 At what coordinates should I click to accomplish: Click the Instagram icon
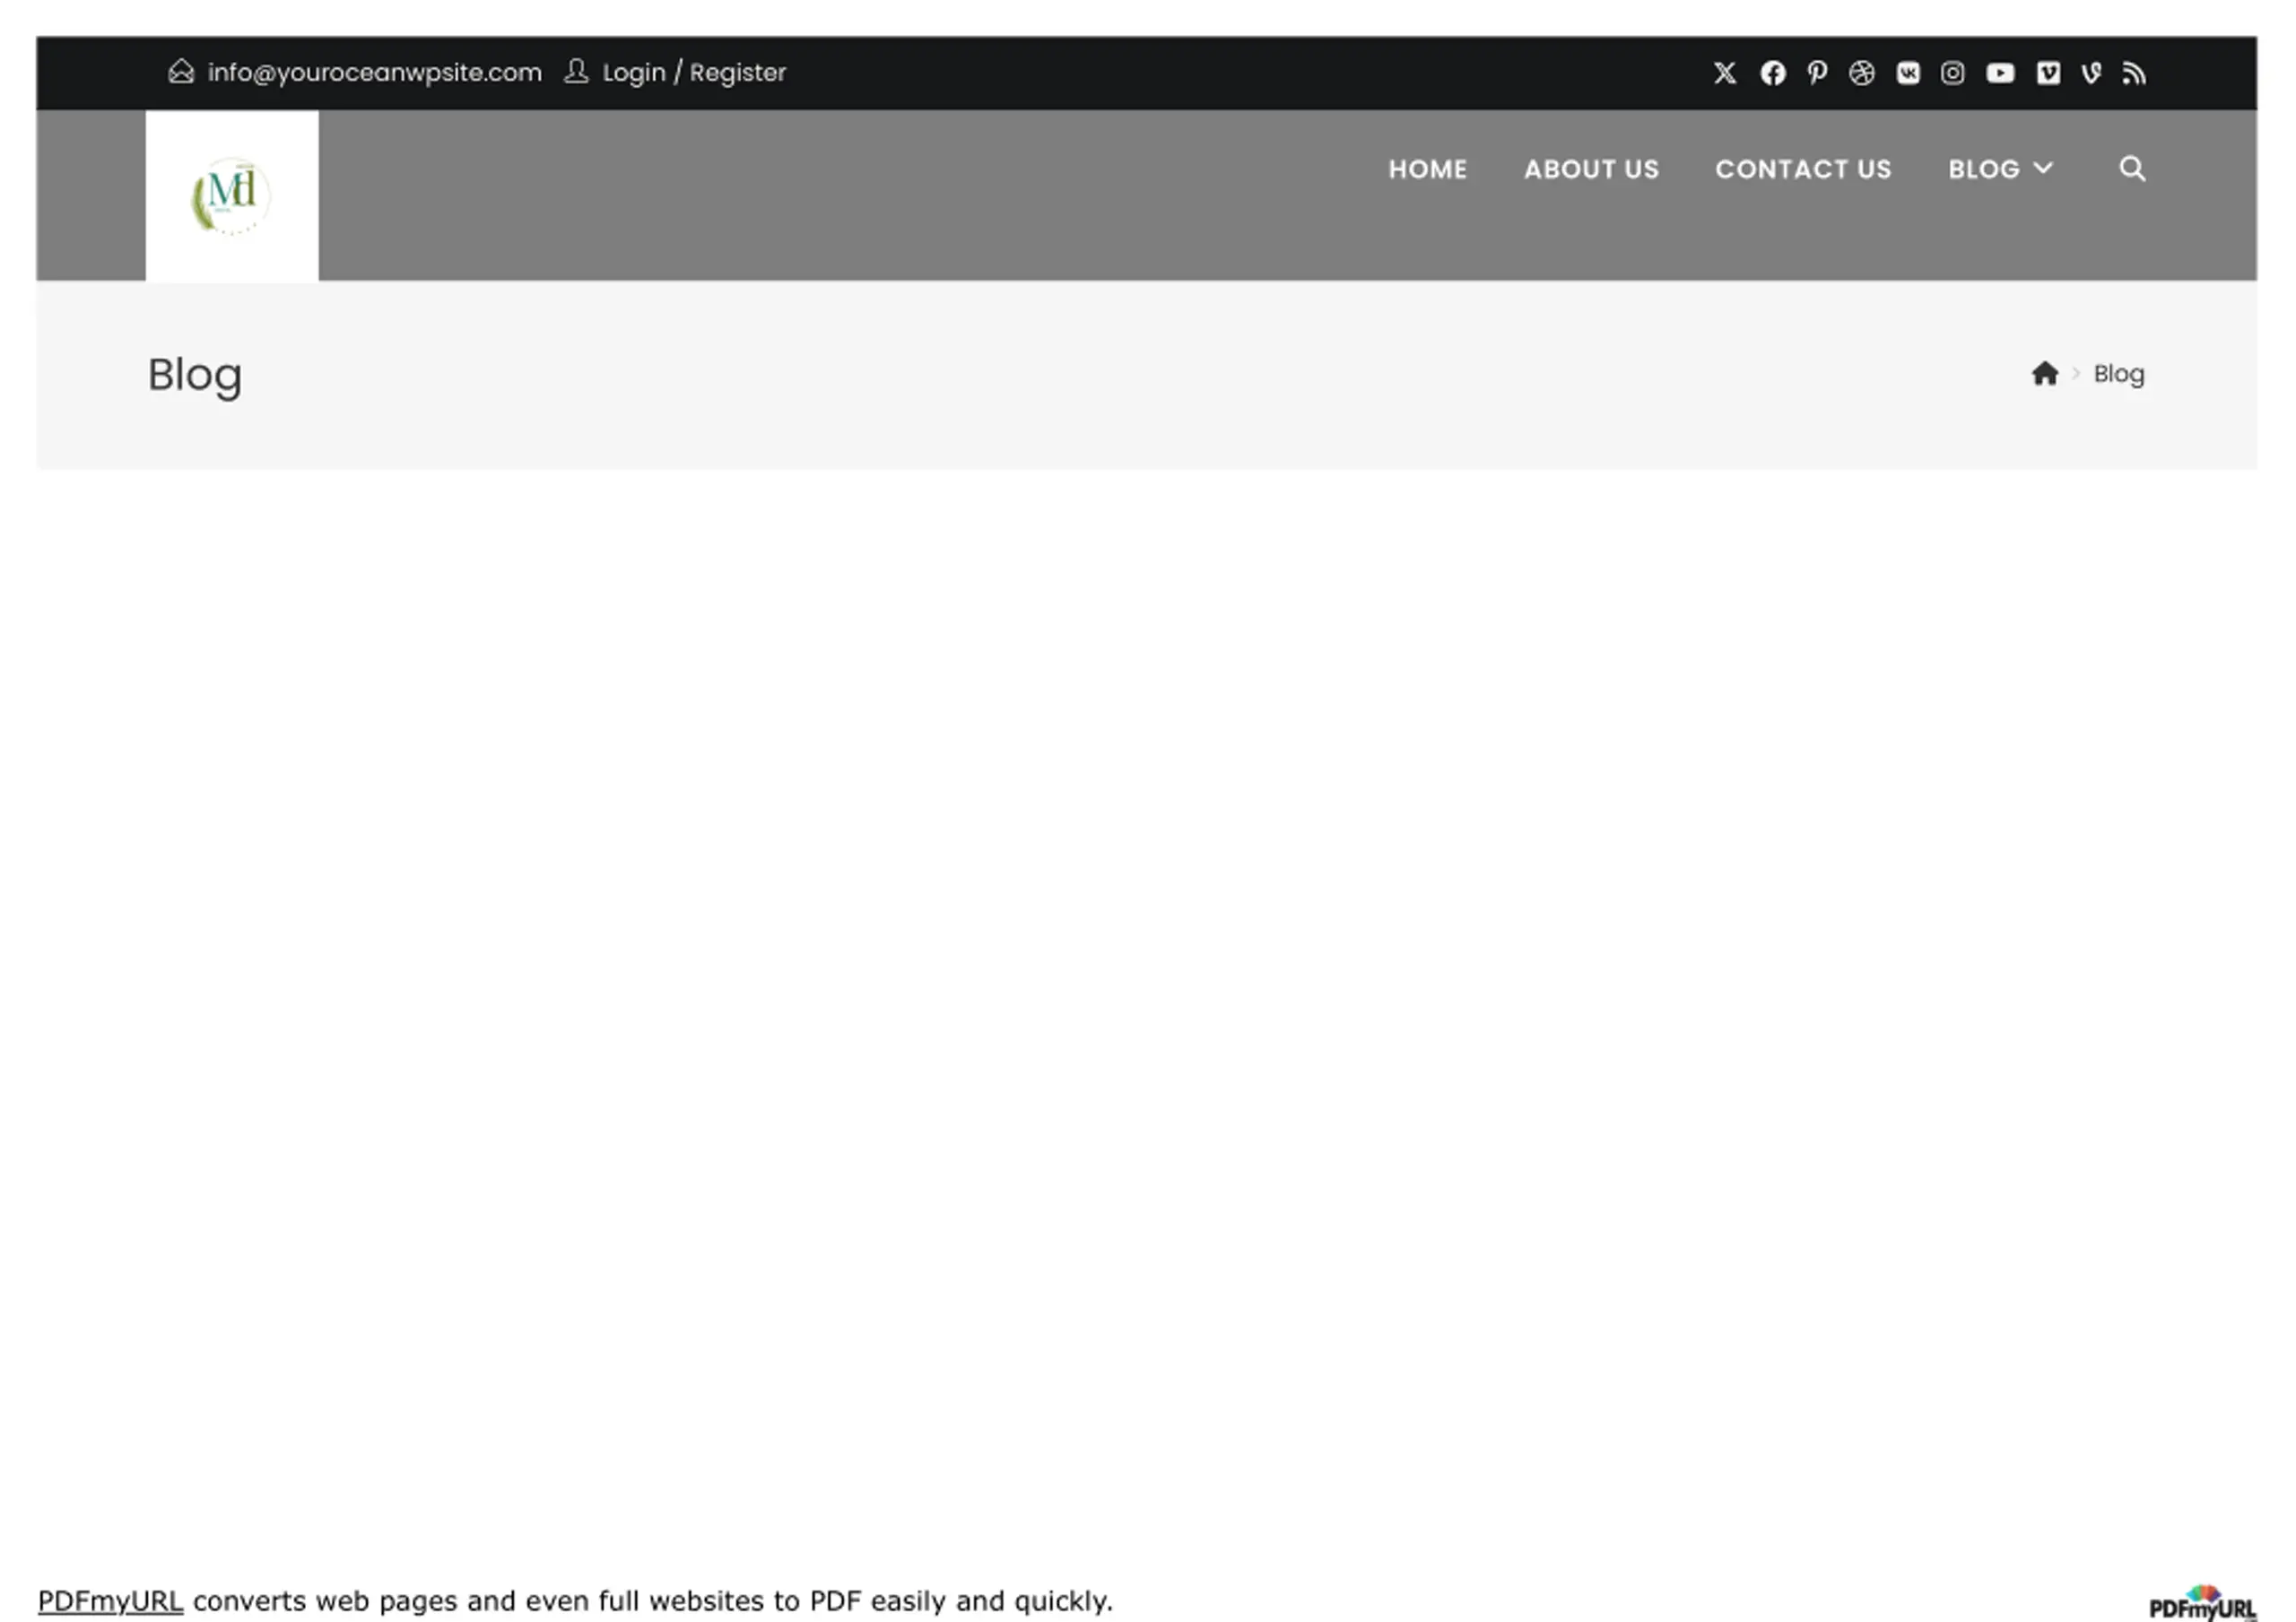1952,73
